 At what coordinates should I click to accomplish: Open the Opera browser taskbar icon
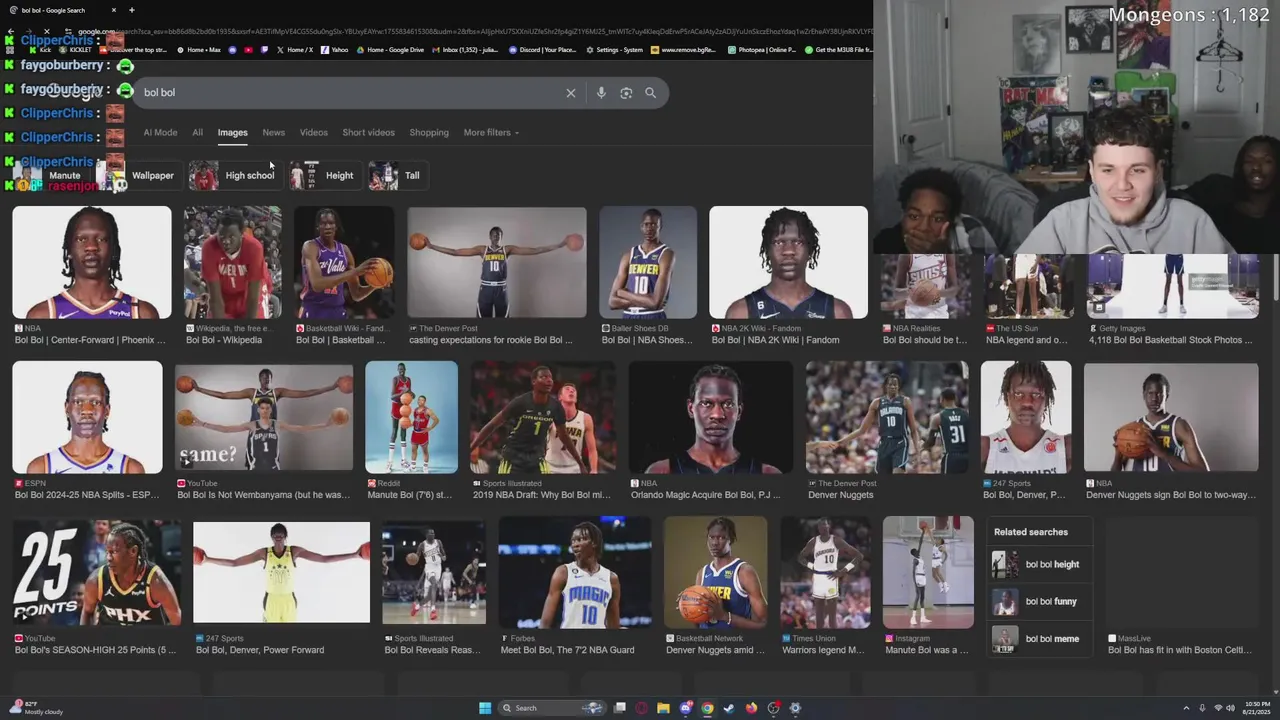click(641, 708)
